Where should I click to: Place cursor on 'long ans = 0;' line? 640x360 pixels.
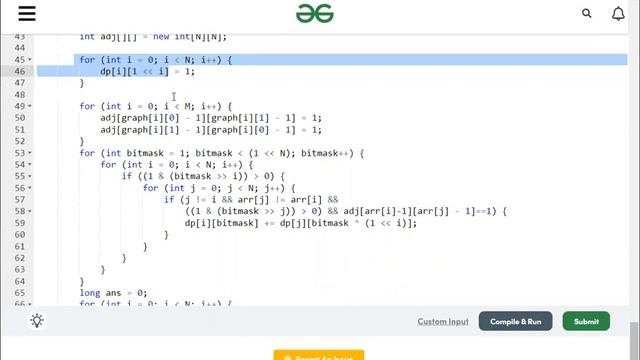(x=113, y=293)
